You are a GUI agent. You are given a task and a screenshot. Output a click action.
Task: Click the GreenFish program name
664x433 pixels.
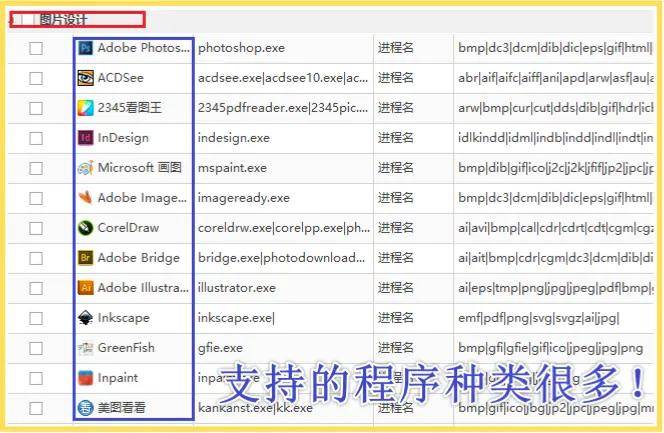pyautogui.click(x=126, y=348)
